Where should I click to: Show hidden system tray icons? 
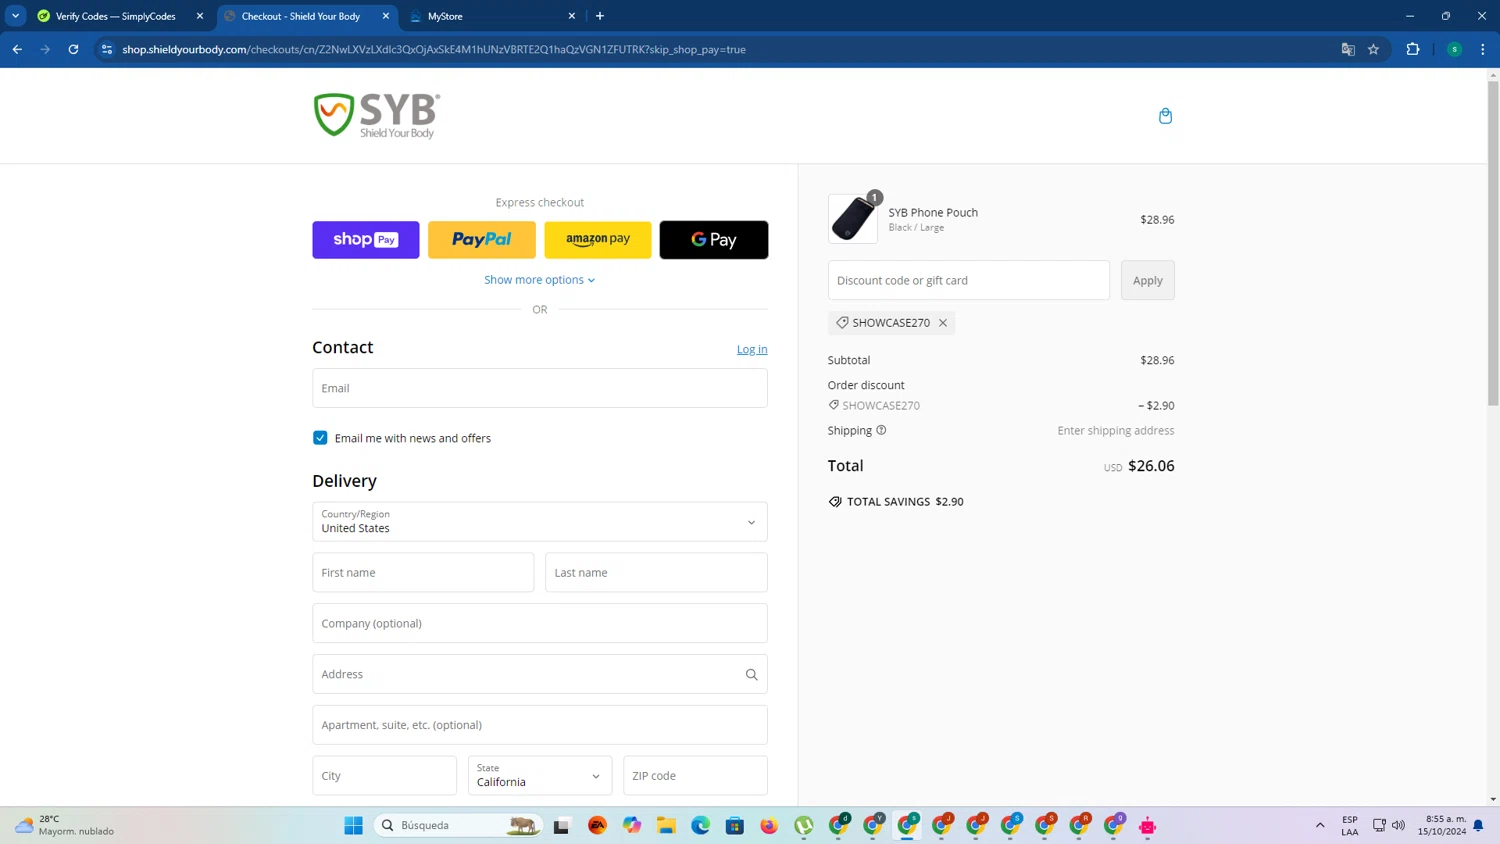1320,826
